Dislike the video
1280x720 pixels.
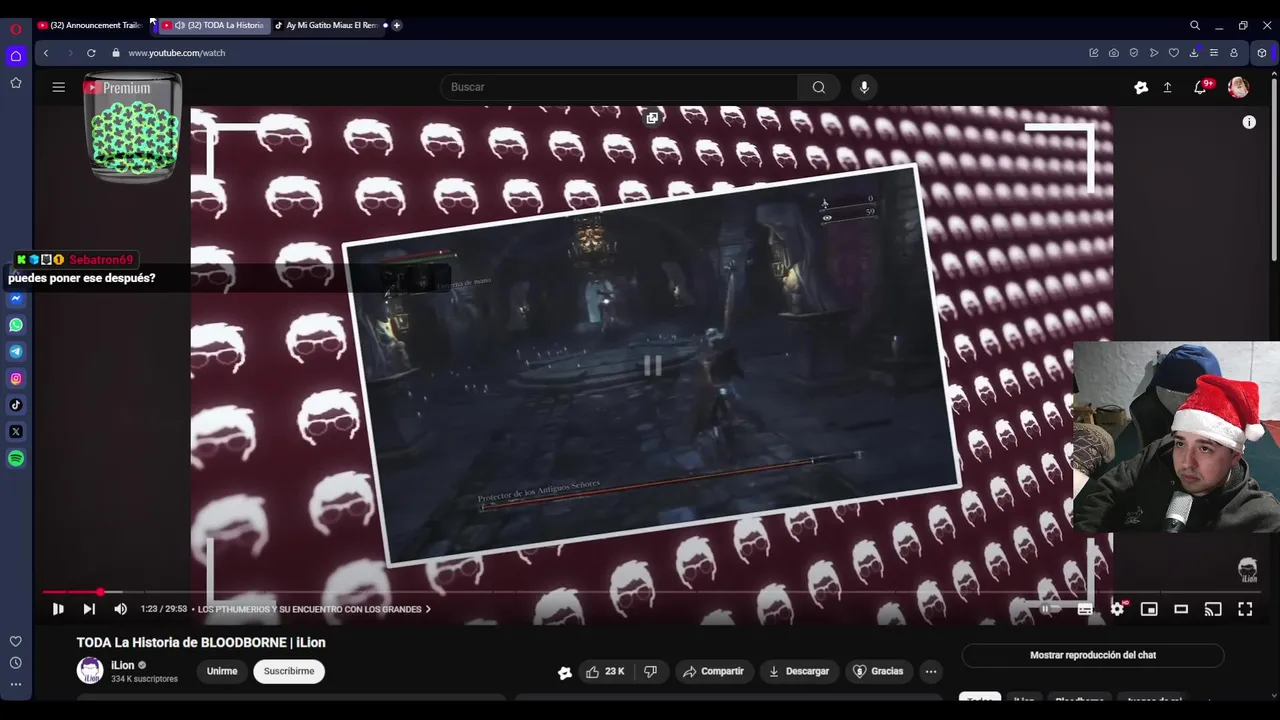tap(651, 671)
